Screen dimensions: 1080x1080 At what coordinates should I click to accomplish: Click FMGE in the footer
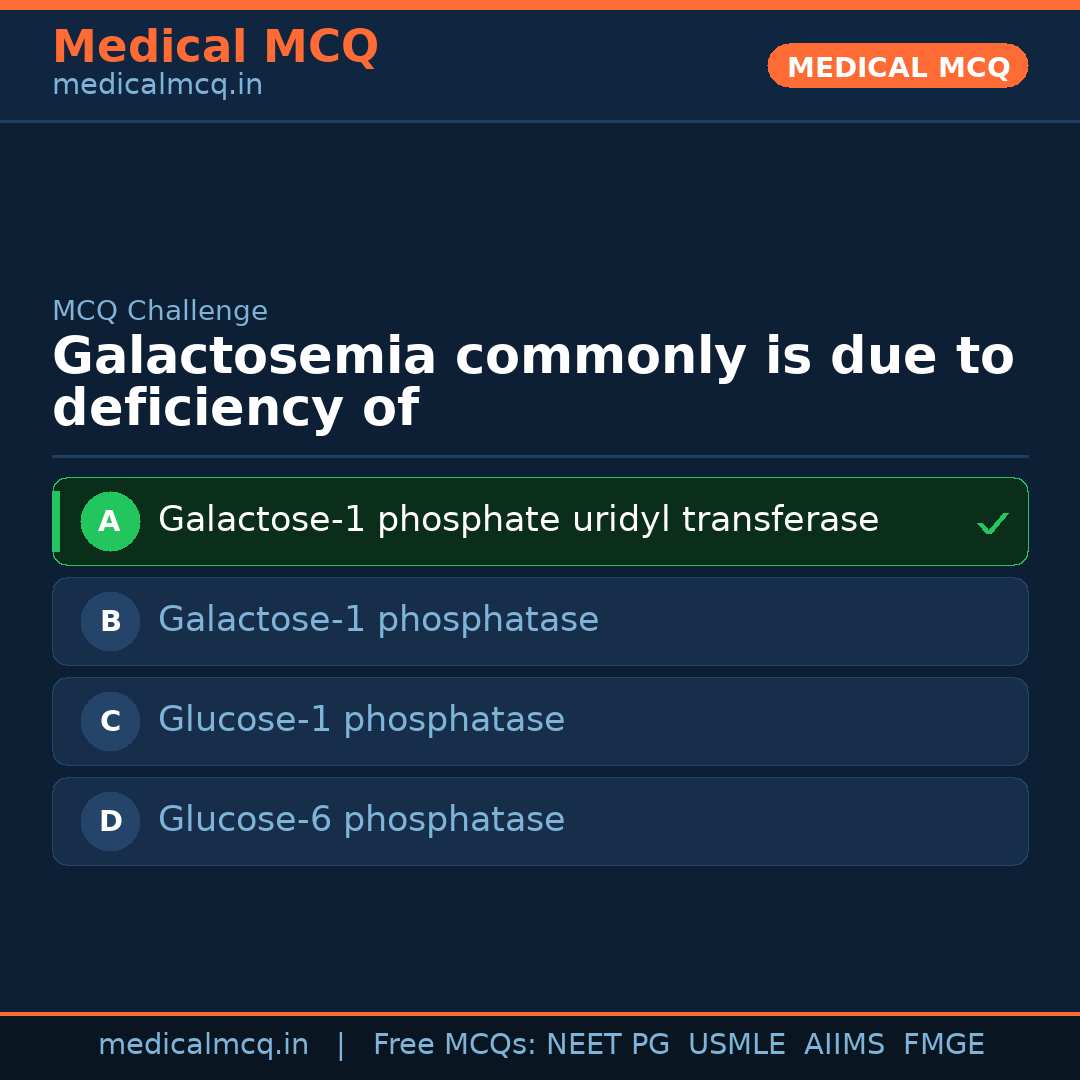pyautogui.click(x=943, y=1045)
